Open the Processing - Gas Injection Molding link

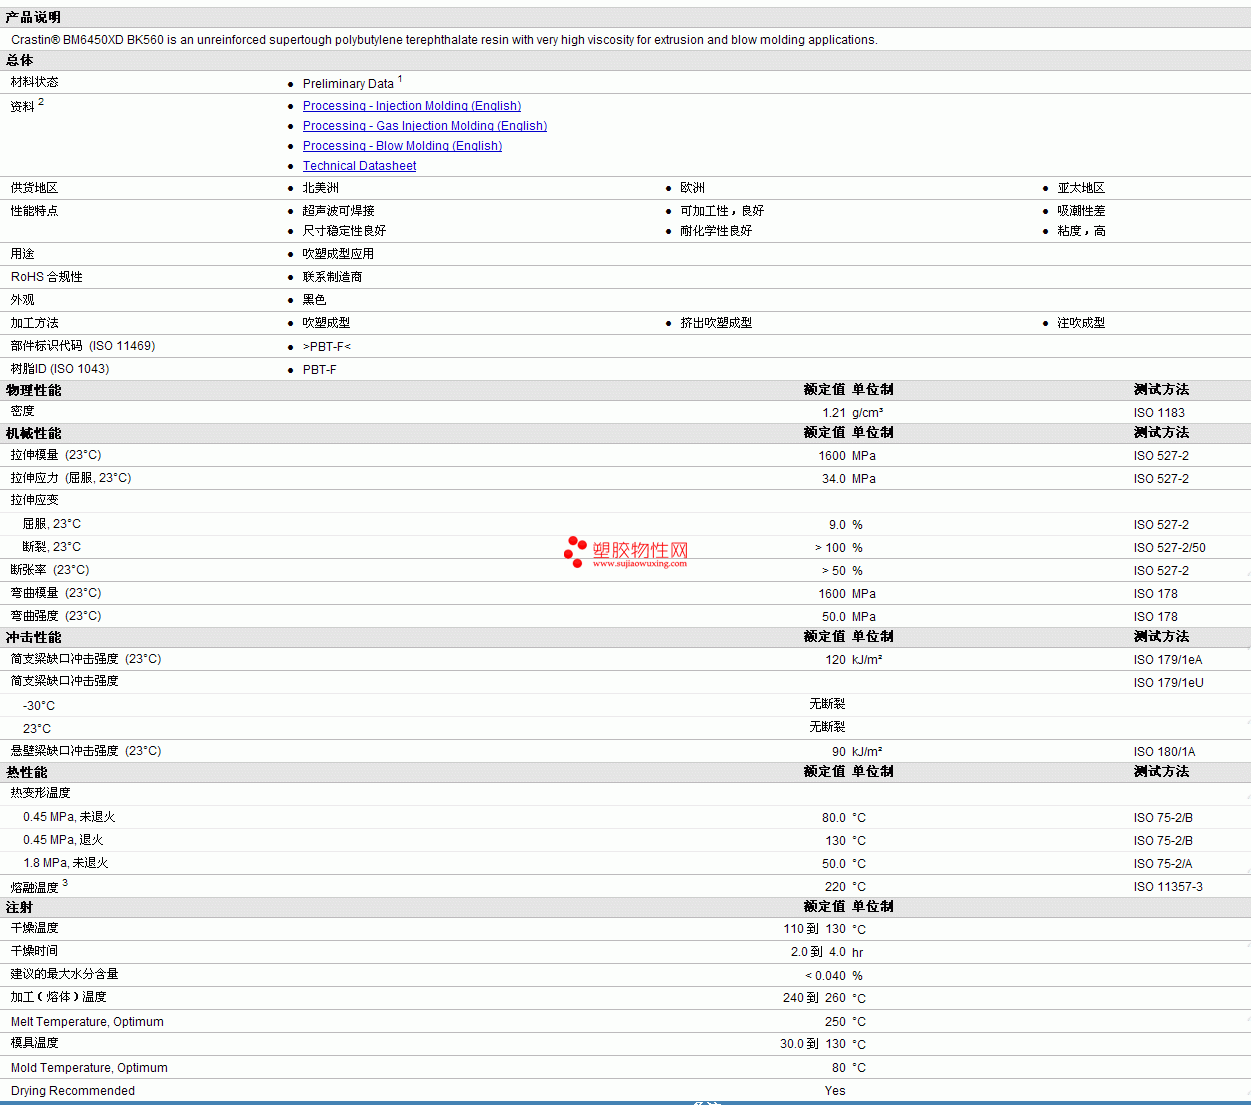click(x=425, y=126)
